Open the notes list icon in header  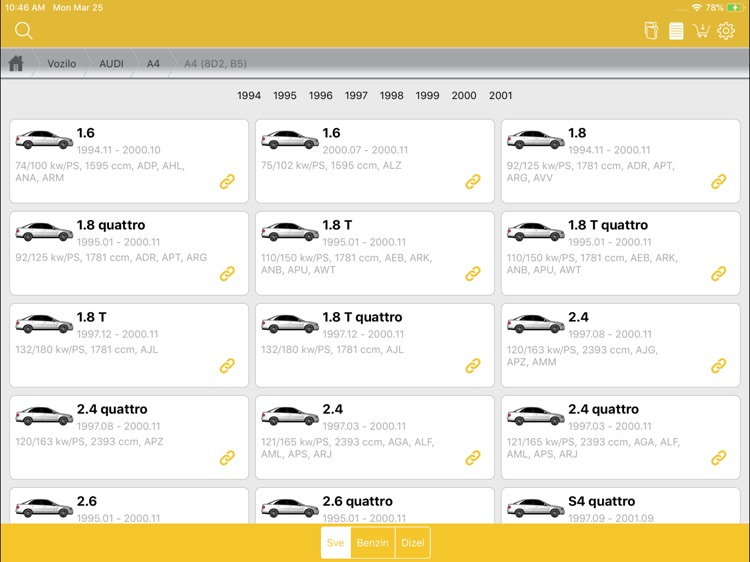pos(676,31)
